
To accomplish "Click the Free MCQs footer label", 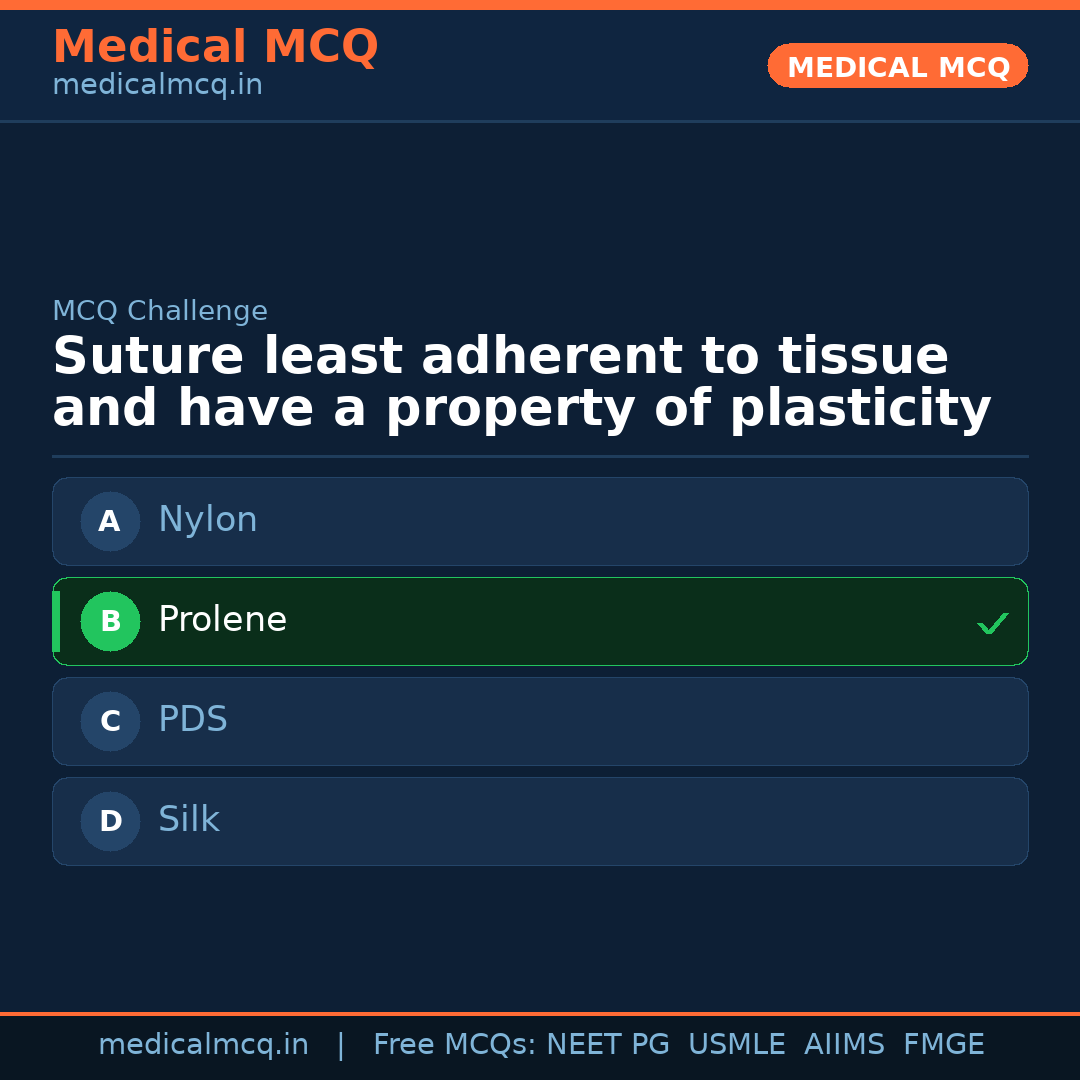I will tap(454, 1045).
